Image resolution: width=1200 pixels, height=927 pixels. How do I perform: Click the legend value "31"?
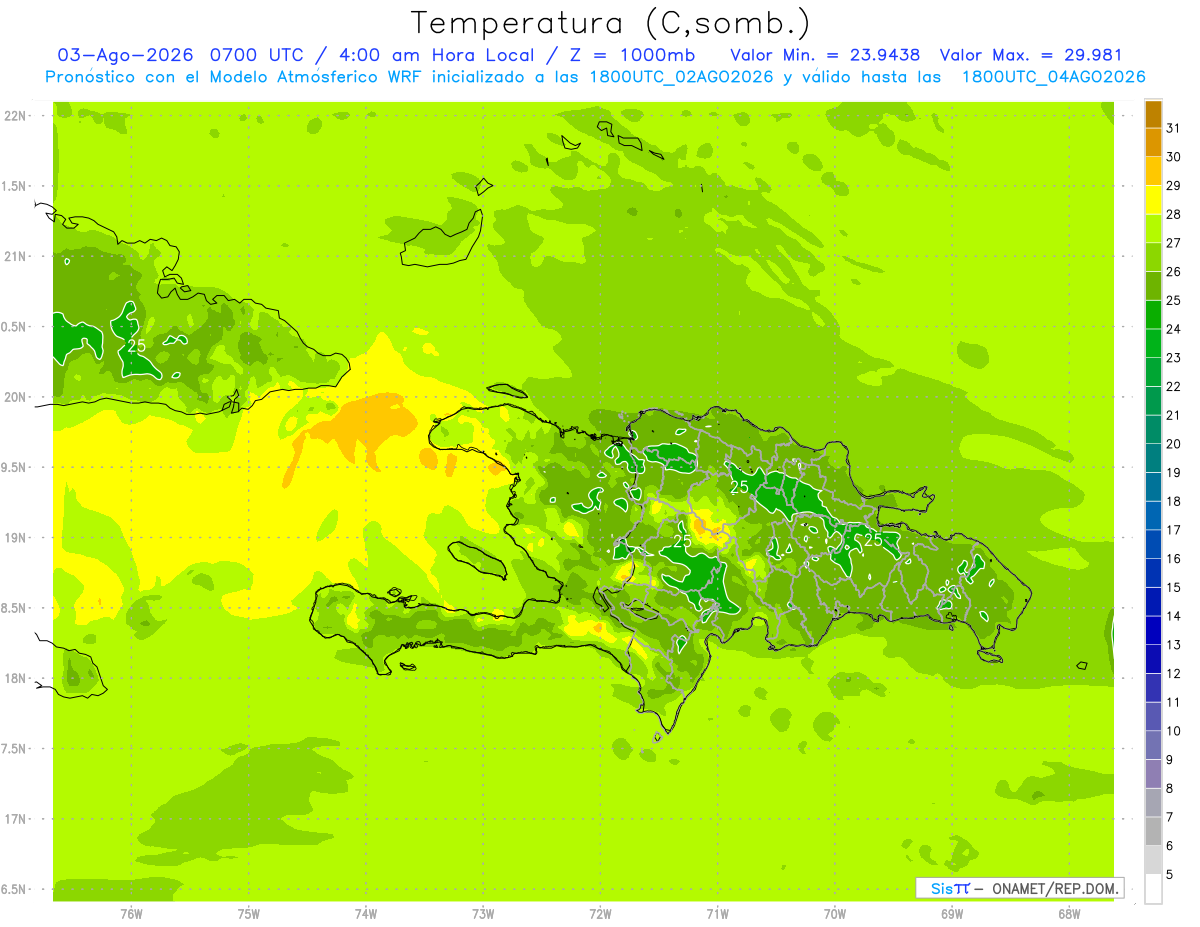1173,128
